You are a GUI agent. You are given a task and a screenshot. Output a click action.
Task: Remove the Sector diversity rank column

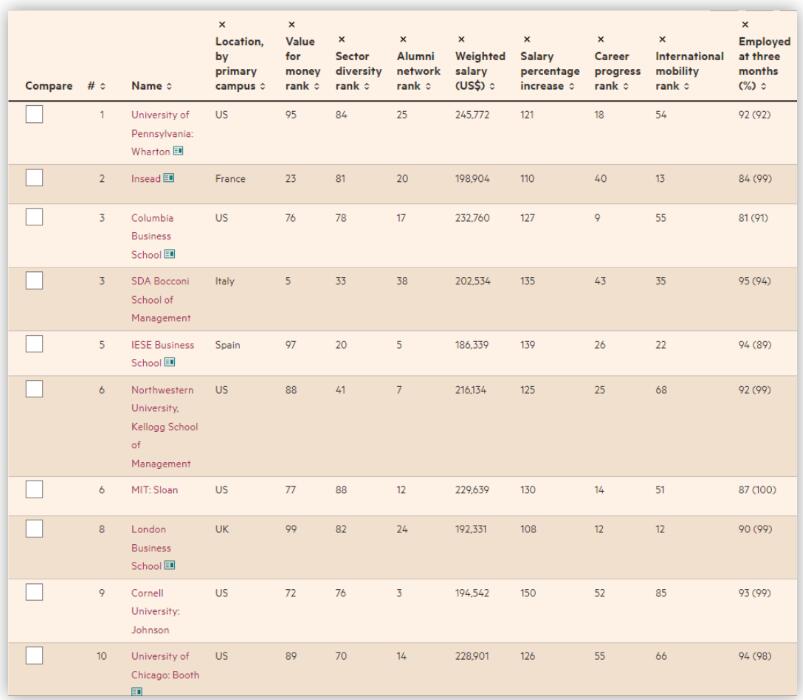342,39
